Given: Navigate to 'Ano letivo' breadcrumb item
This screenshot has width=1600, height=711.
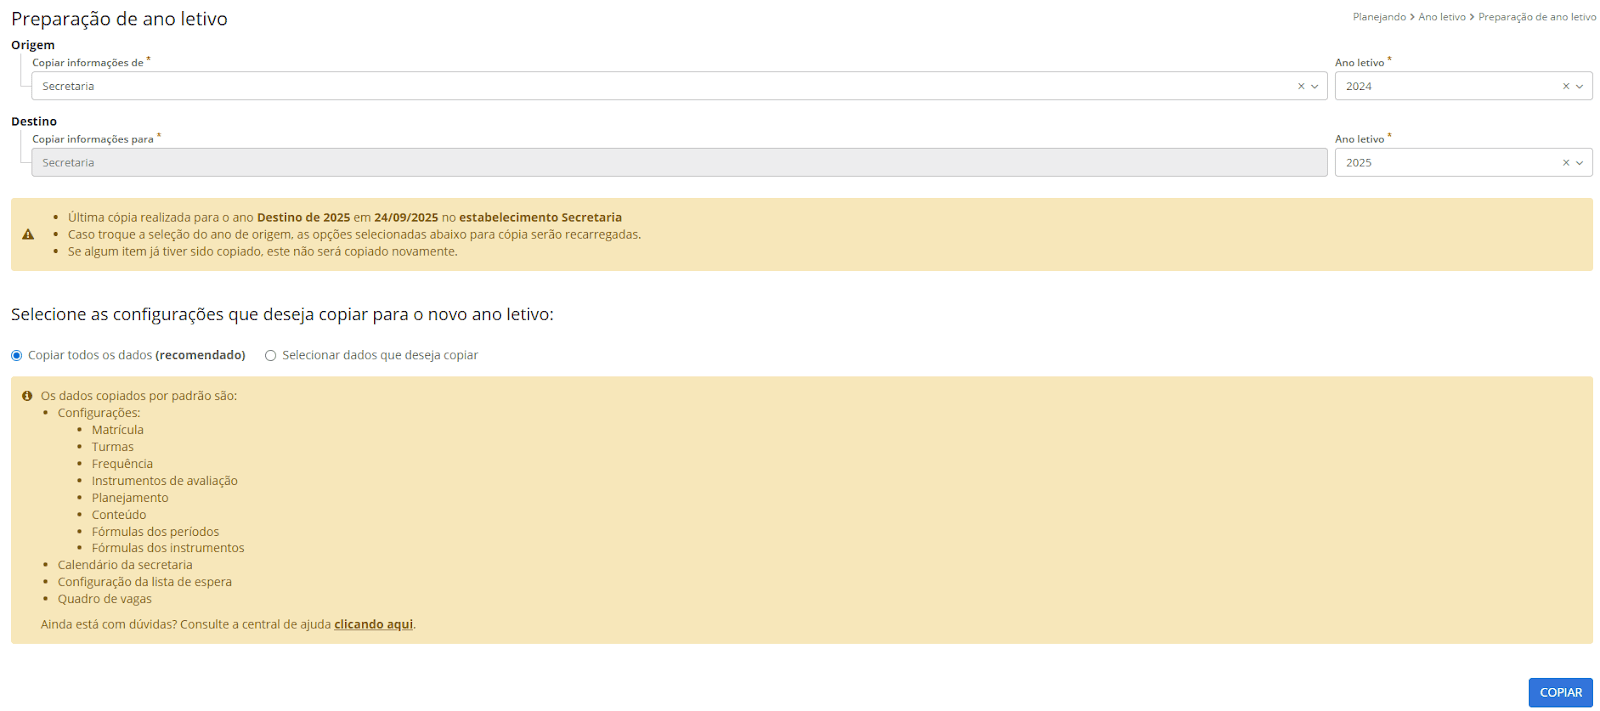Looking at the screenshot, I should pos(1441,17).
